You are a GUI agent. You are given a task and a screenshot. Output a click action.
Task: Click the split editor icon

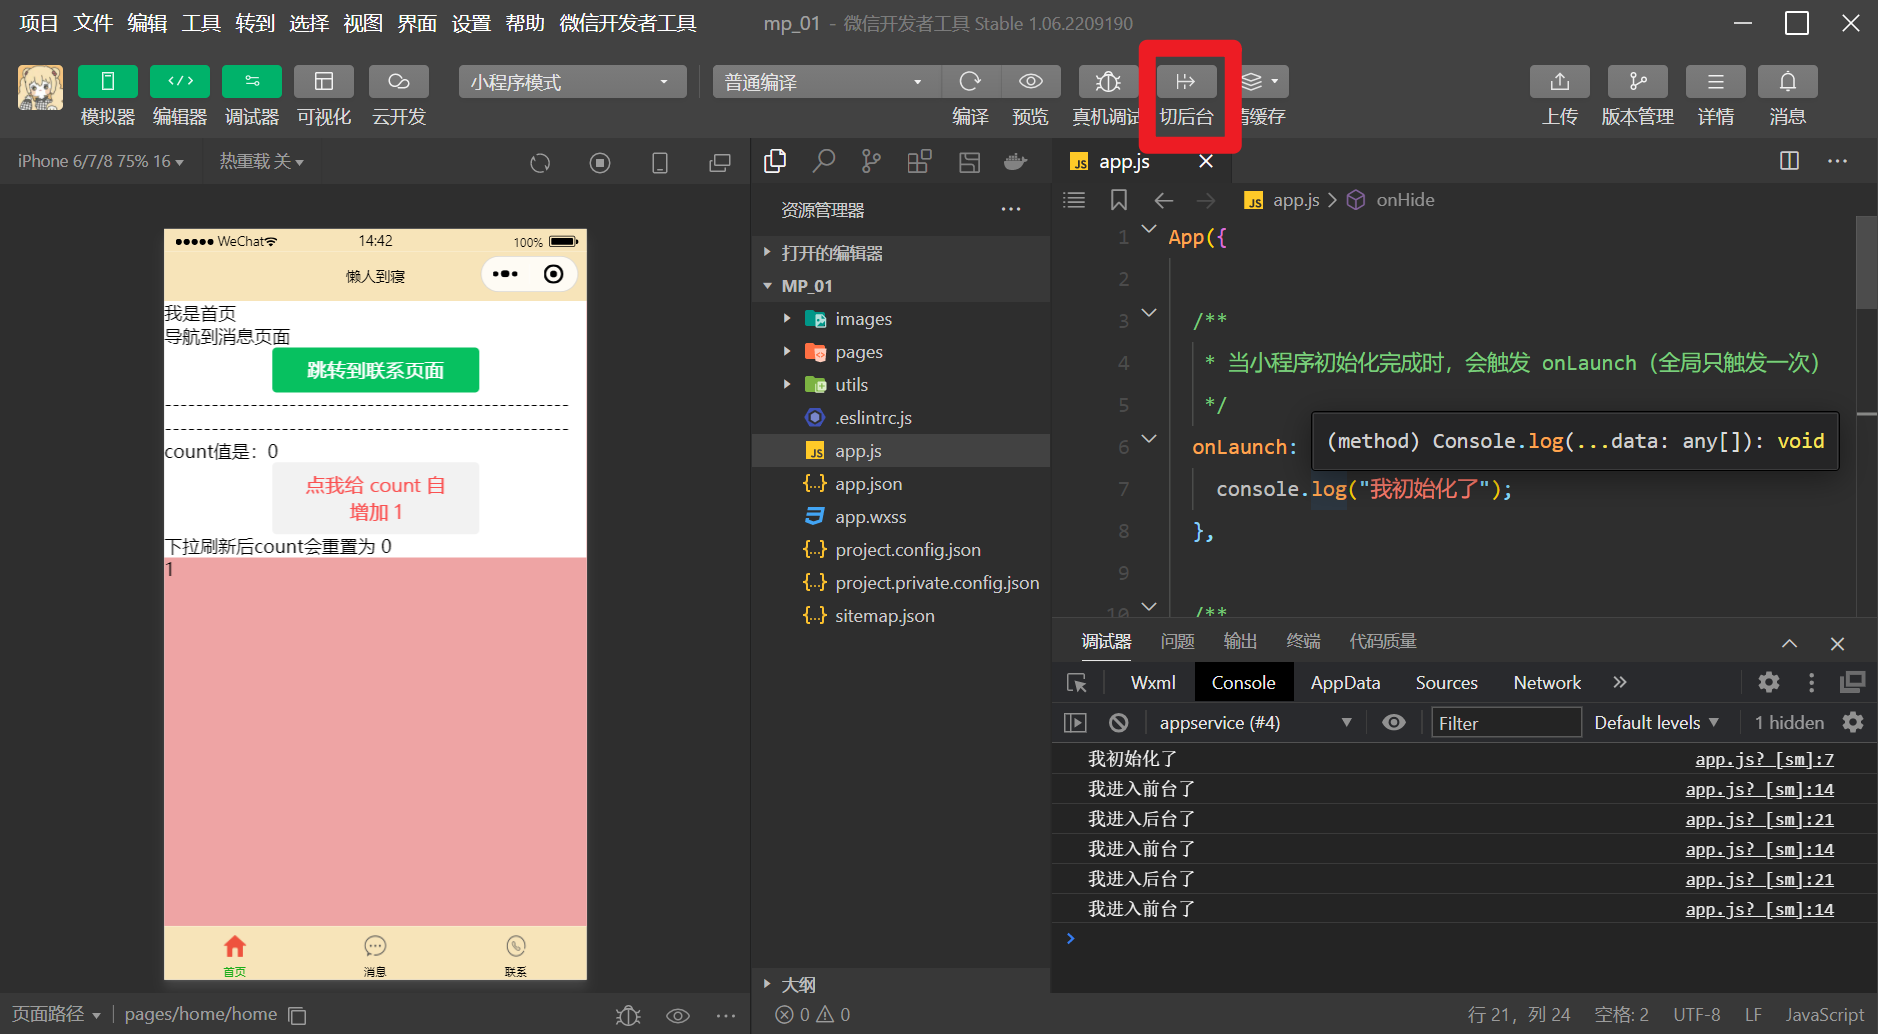point(1790,161)
